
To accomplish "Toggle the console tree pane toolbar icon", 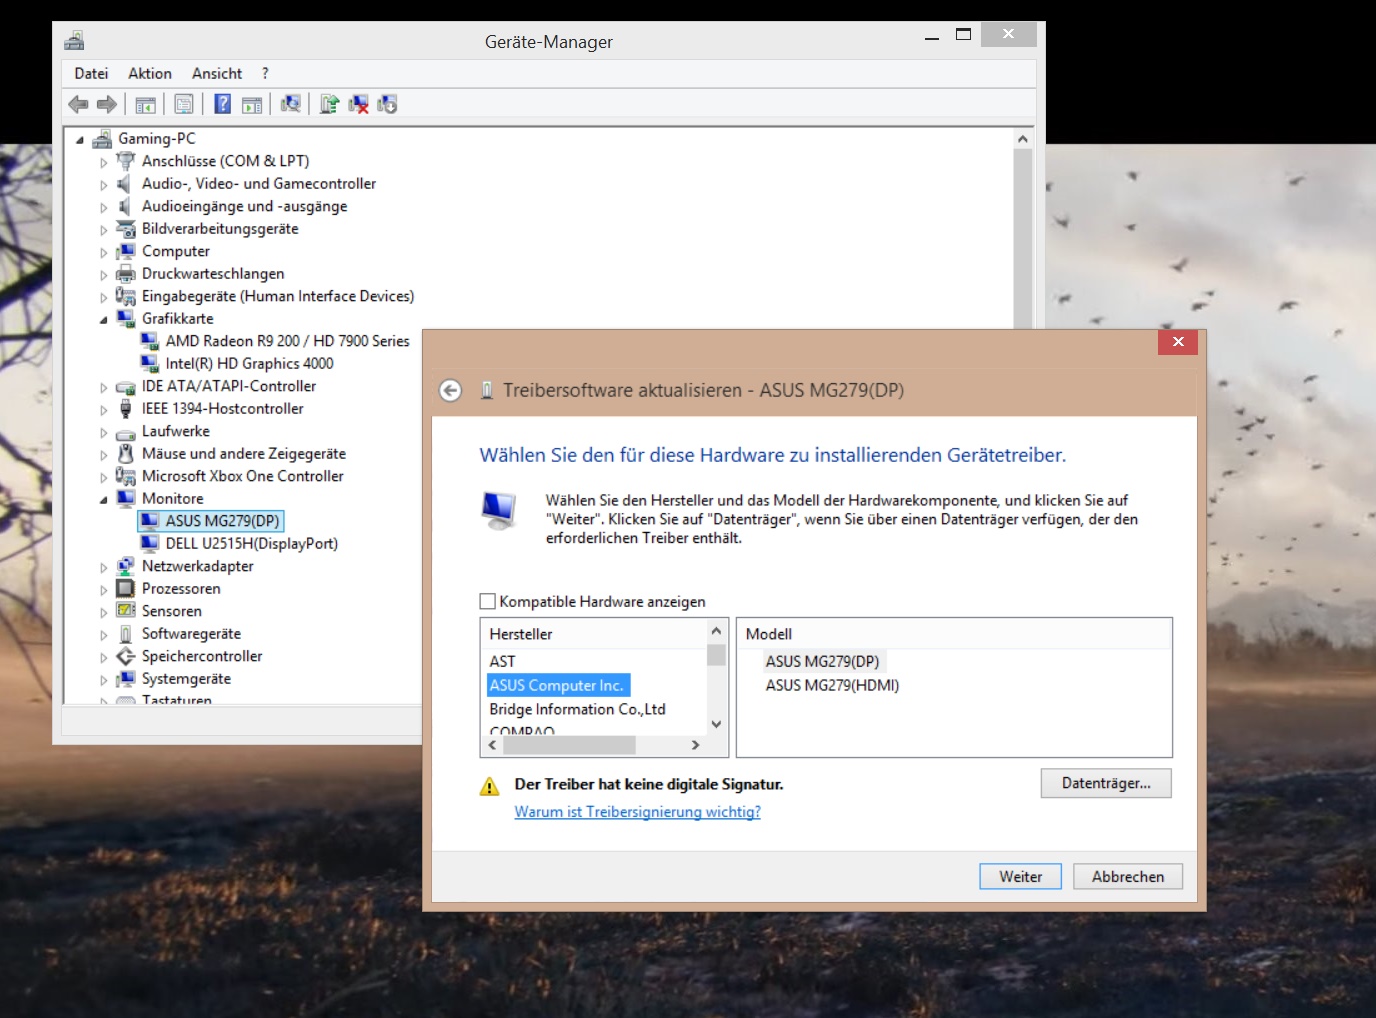I will pyautogui.click(x=146, y=104).
